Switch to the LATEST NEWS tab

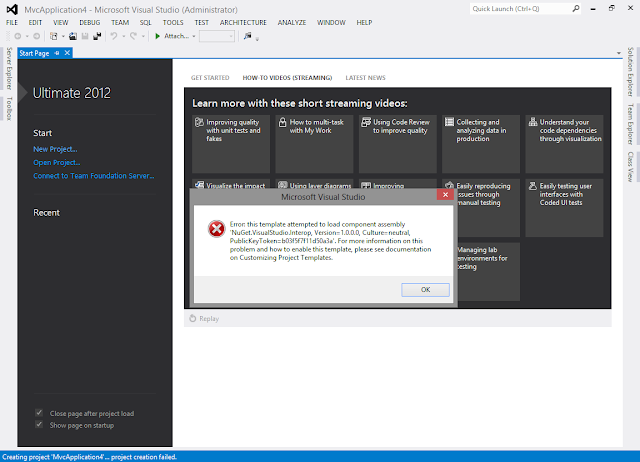(365, 78)
